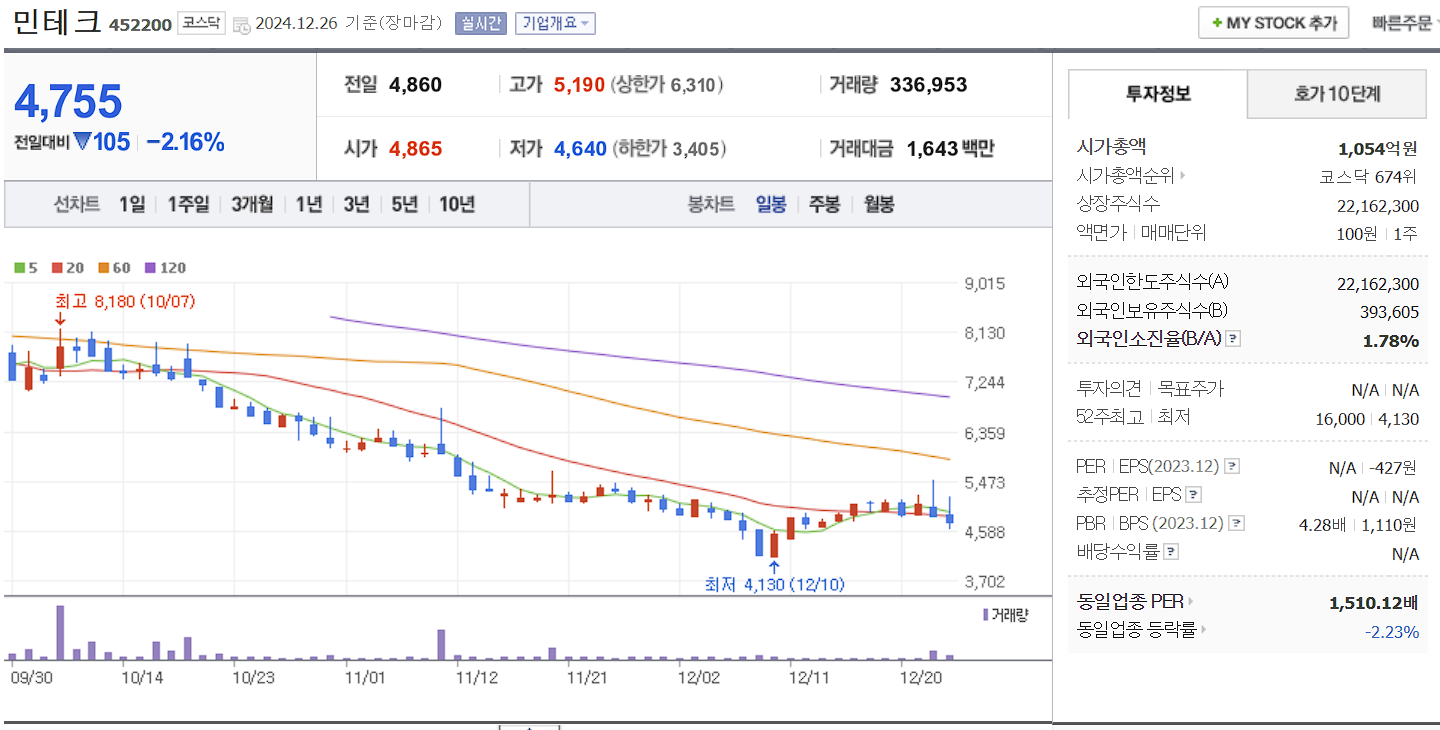Toggle the 60-day moving average legend
Viewport: 1440px width, 730px height.
113,268
